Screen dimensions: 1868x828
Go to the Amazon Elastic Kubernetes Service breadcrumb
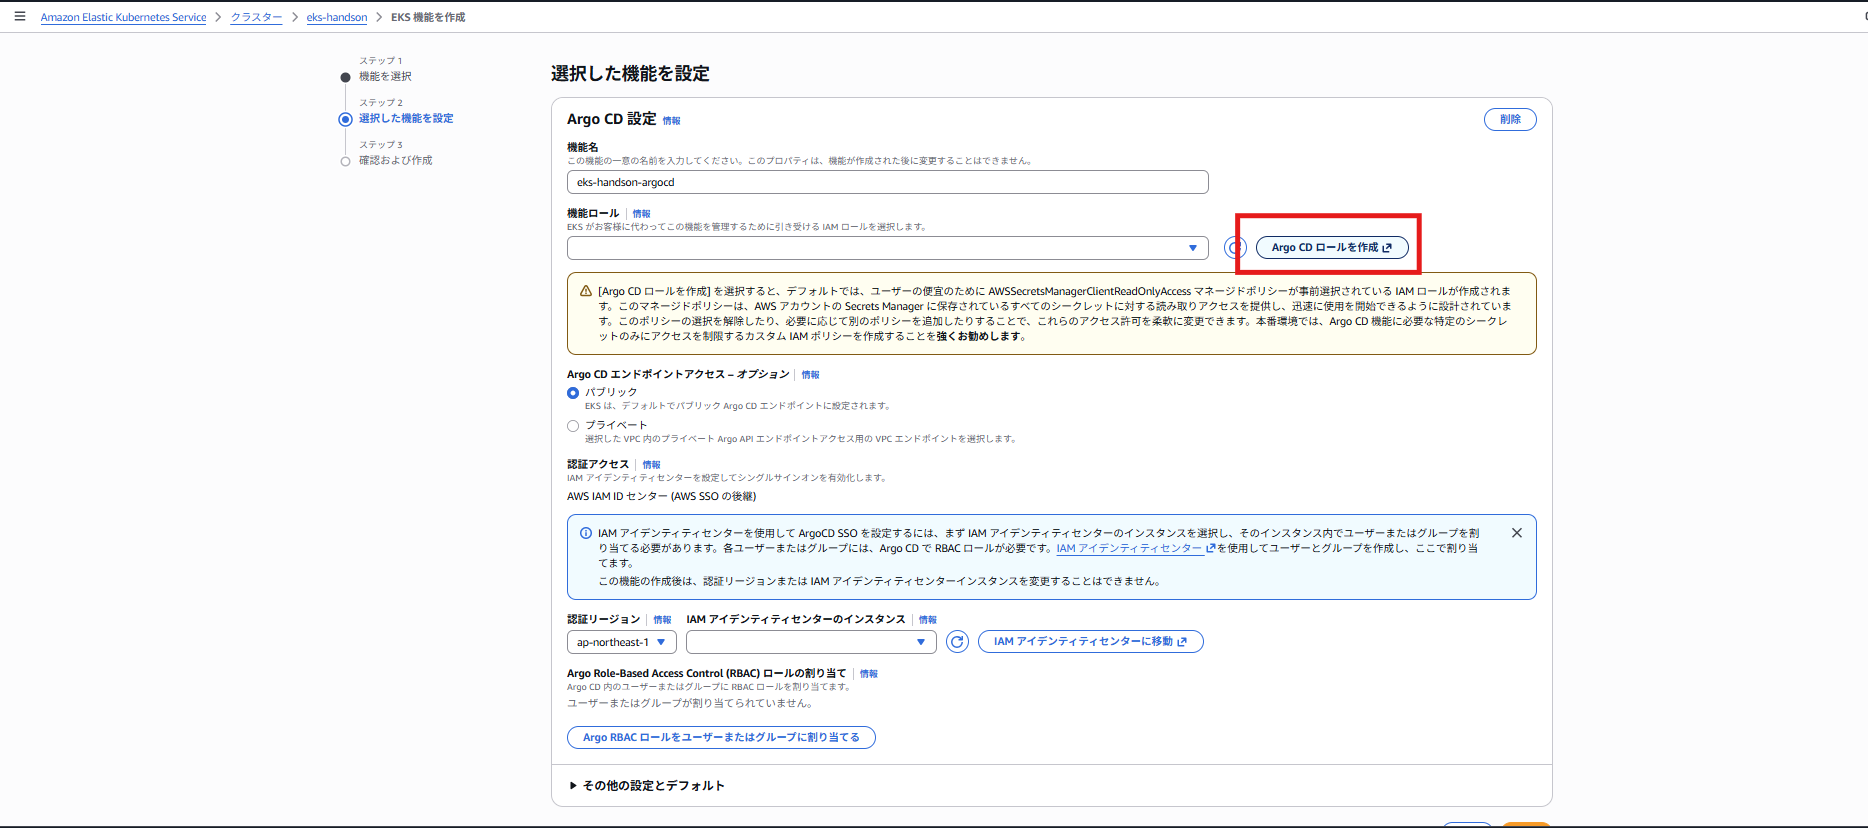coord(123,17)
